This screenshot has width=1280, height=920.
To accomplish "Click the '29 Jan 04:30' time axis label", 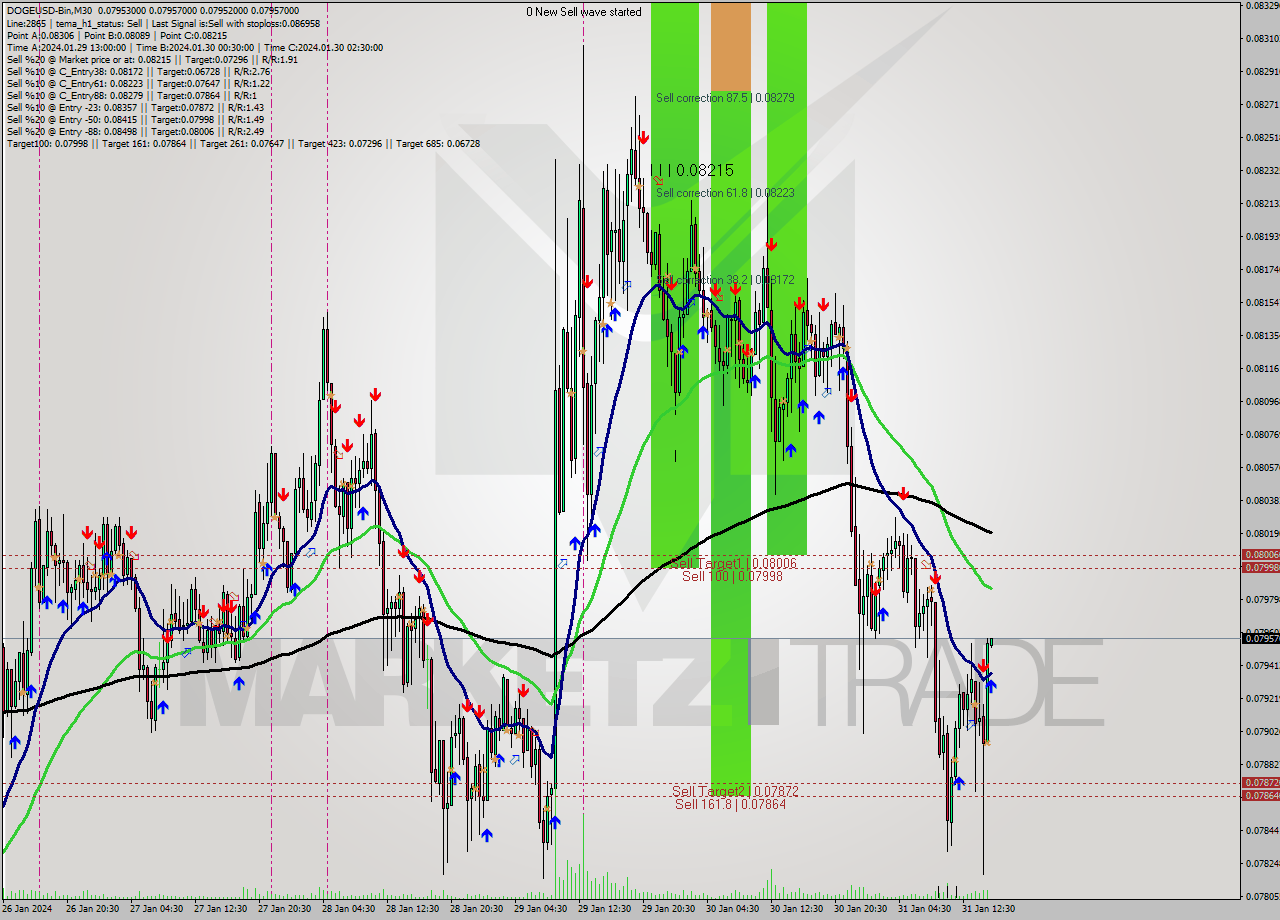I will point(540,909).
